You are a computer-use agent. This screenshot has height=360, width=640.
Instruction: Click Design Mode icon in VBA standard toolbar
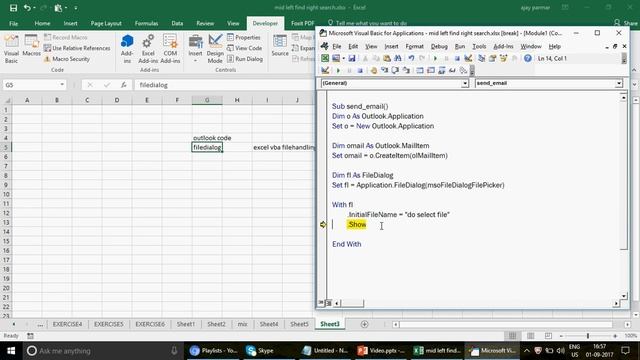pyautogui.click(x=468, y=58)
